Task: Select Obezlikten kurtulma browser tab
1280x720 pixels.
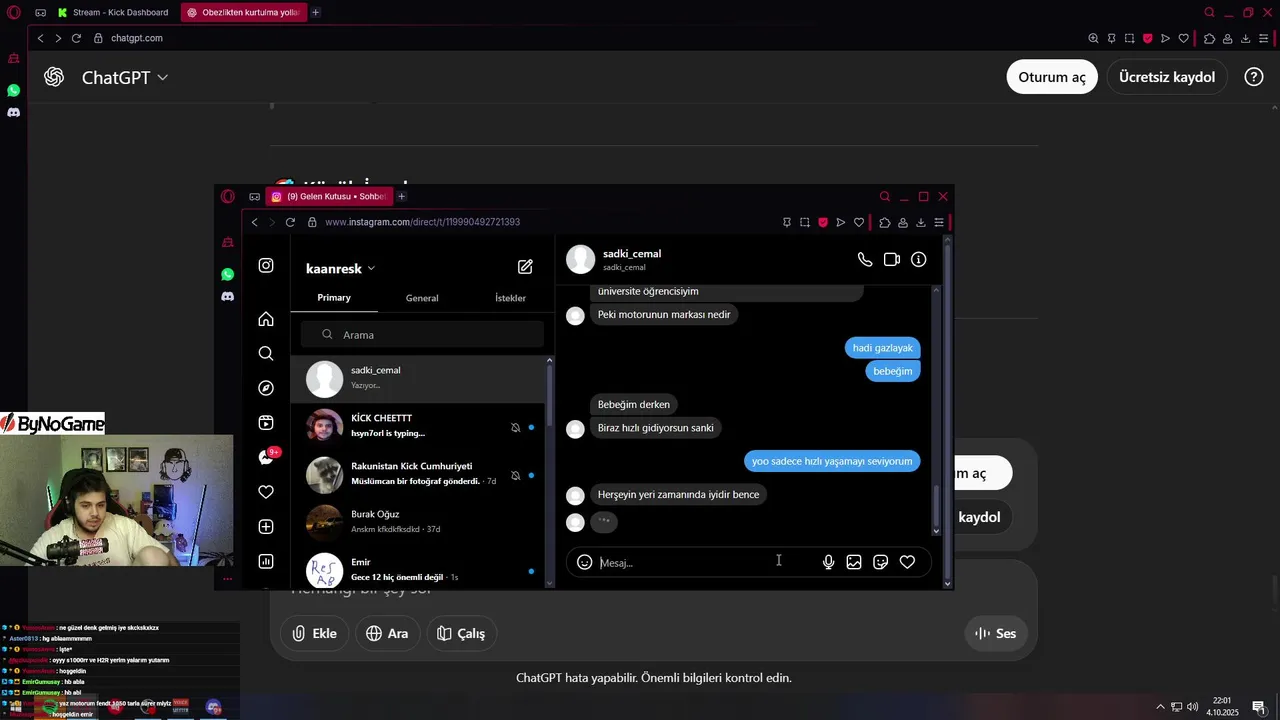Action: 244,12
